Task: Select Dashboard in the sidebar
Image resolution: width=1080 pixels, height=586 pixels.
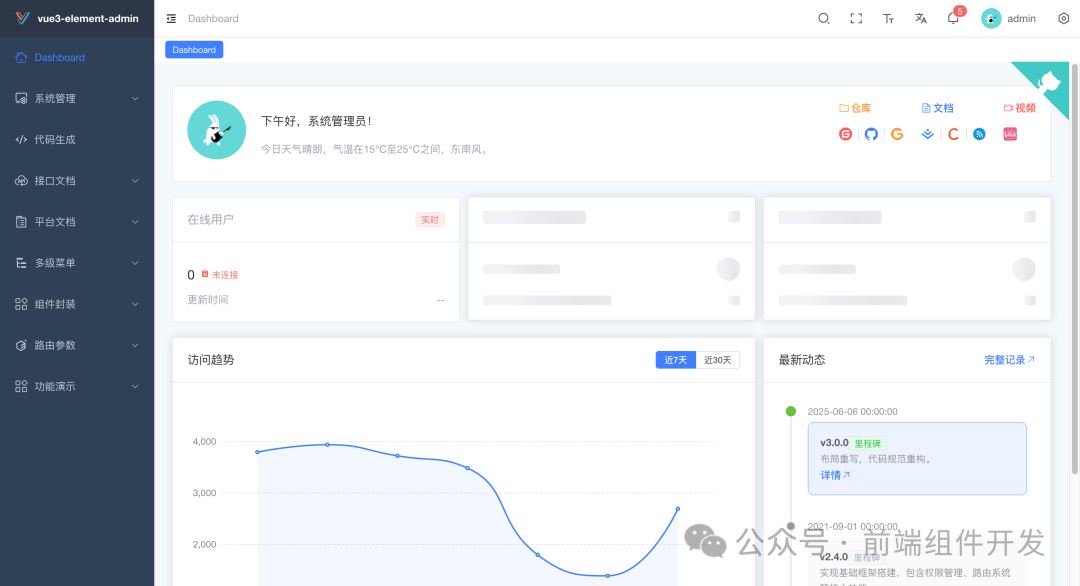Action: (57, 57)
